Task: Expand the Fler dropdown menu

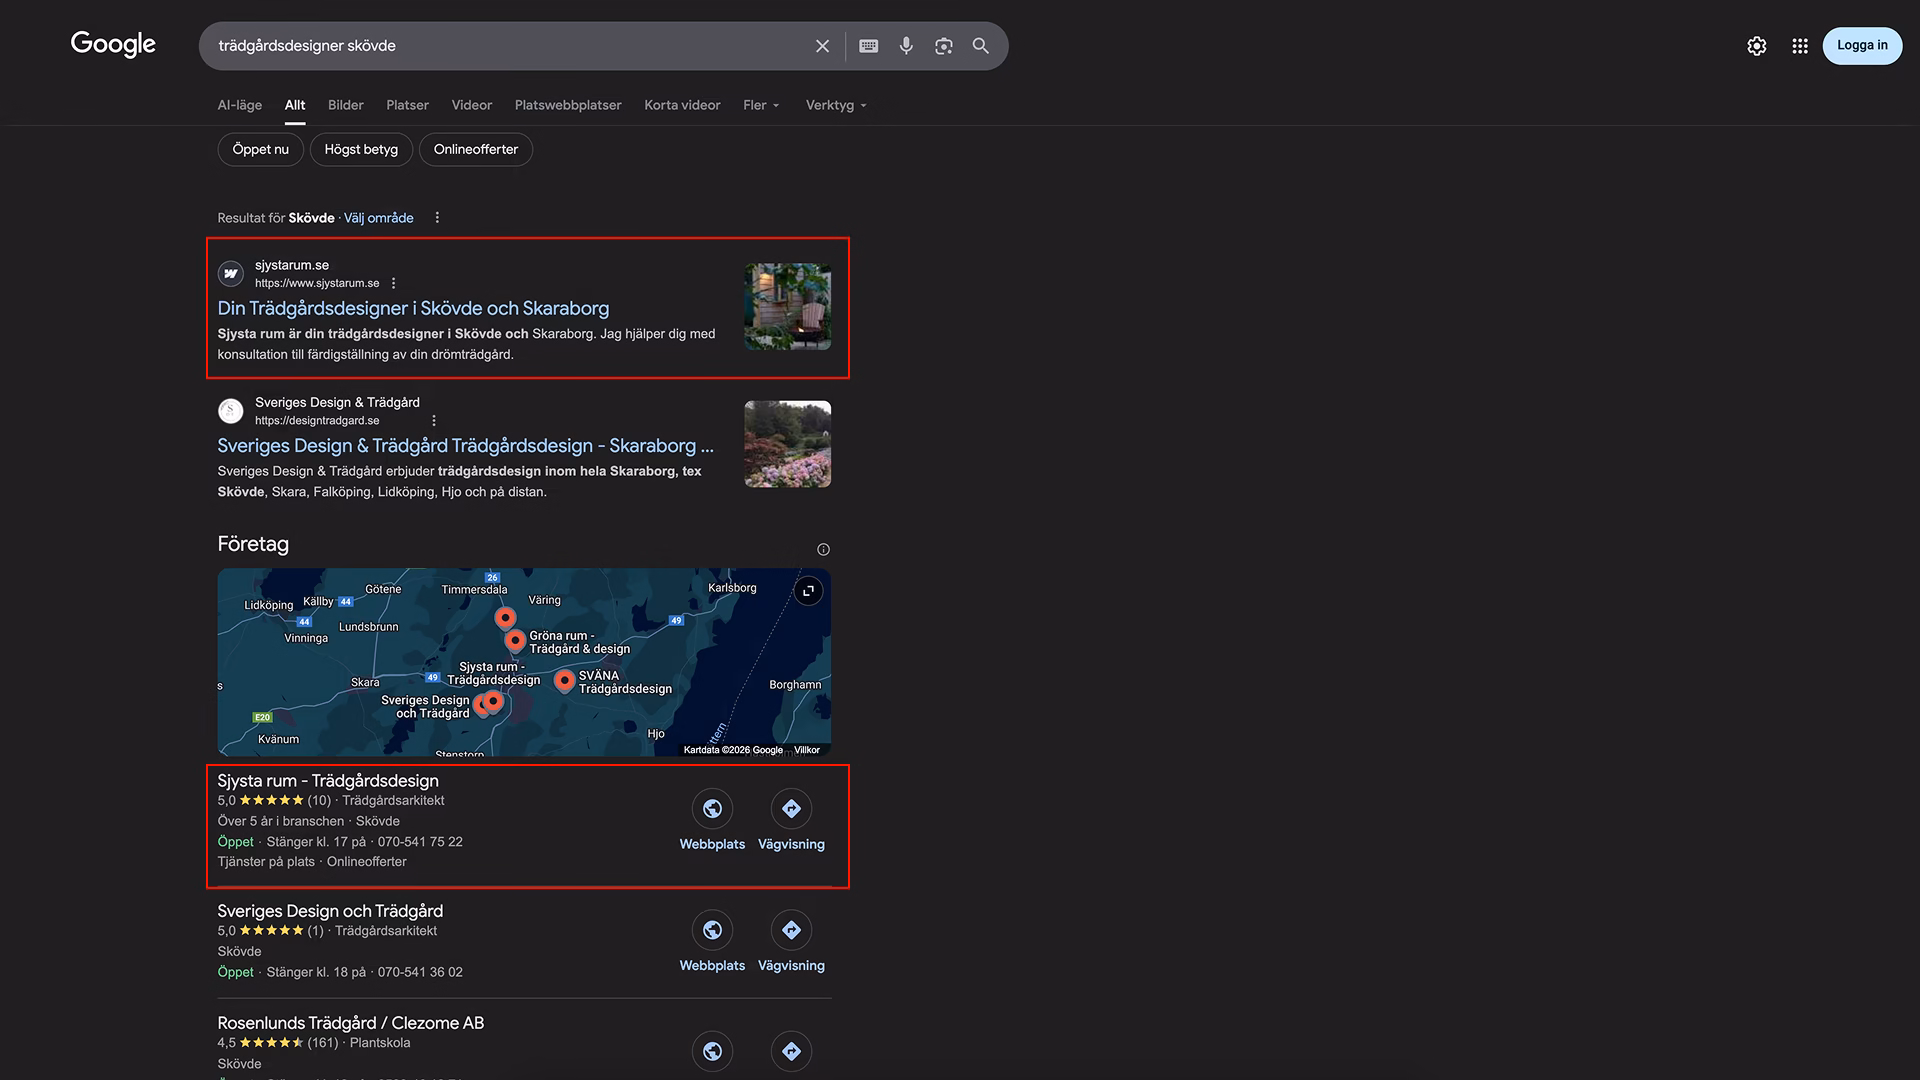Action: click(x=761, y=105)
